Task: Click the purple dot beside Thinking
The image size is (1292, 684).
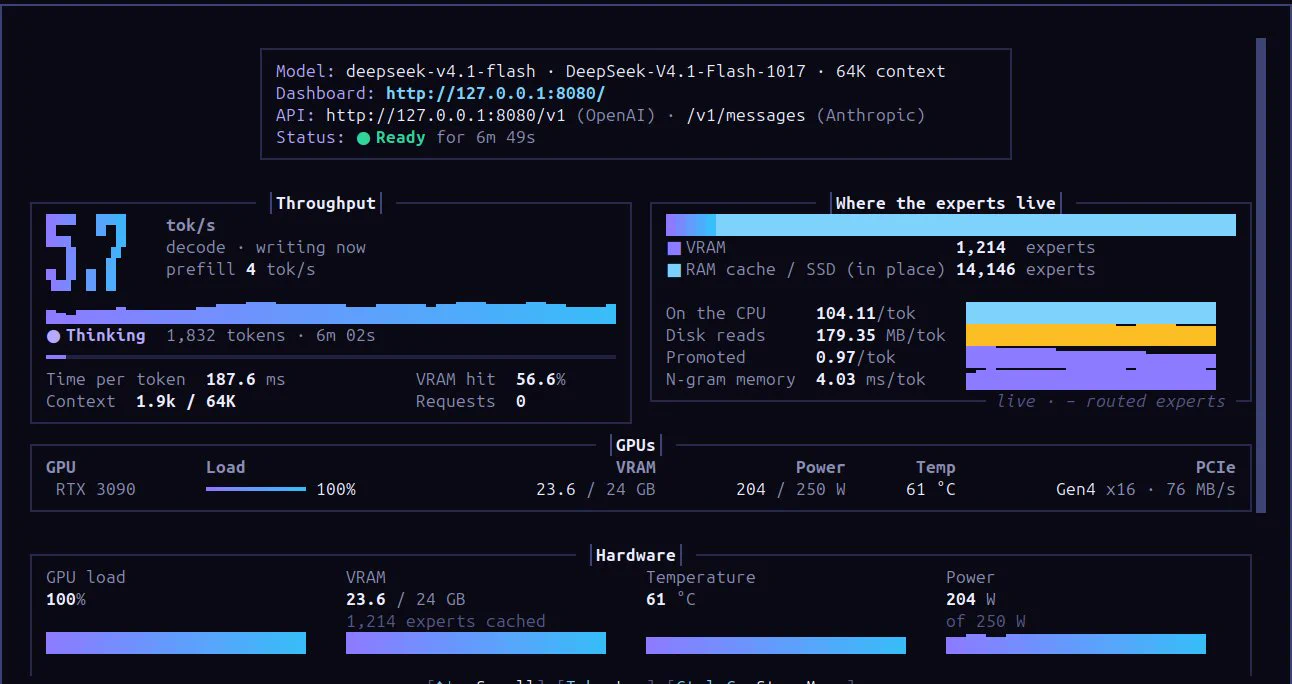Action: (53, 336)
